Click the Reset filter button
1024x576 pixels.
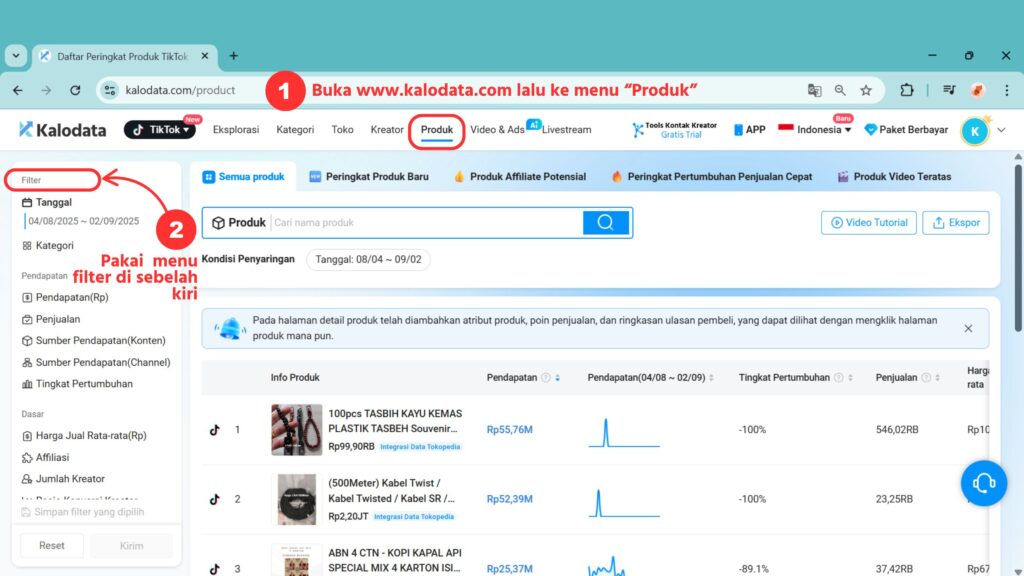(52, 545)
